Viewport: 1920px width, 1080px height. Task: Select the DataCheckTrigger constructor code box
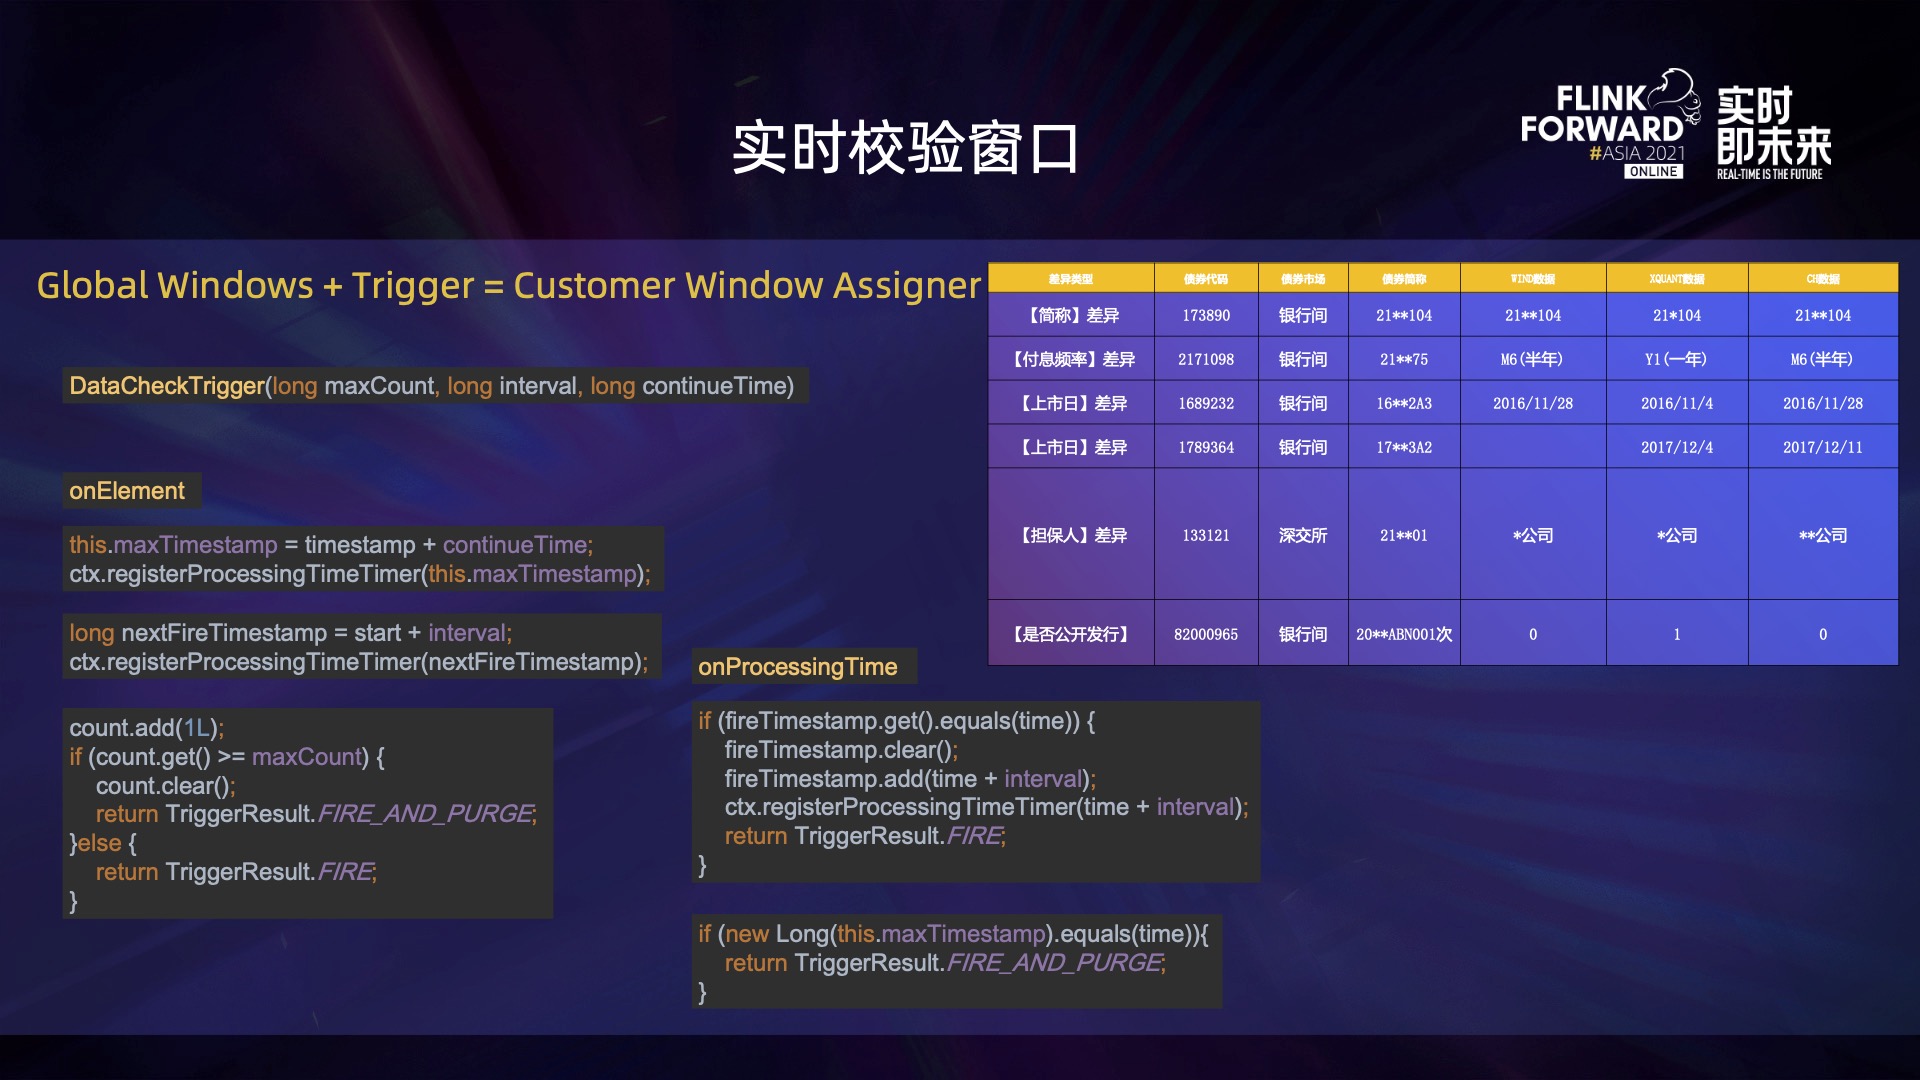click(432, 386)
